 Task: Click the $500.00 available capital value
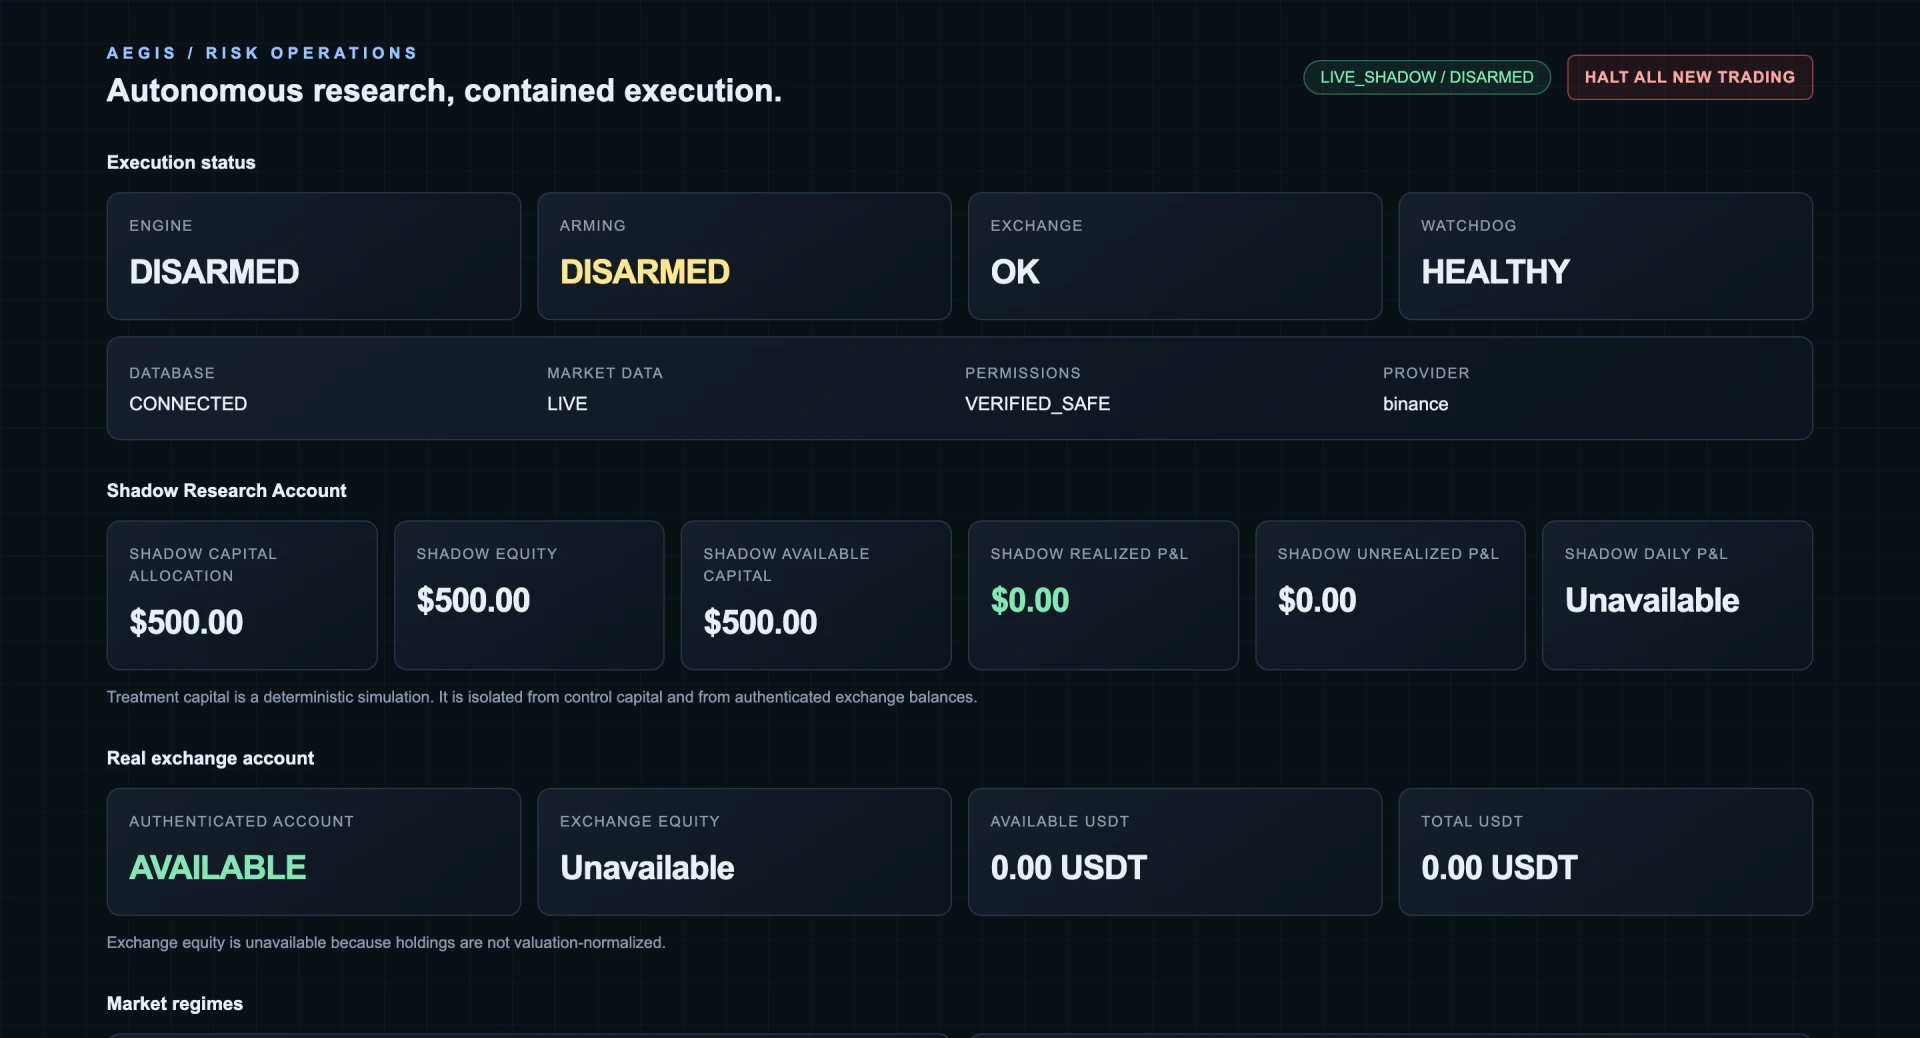[x=760, y=622]
